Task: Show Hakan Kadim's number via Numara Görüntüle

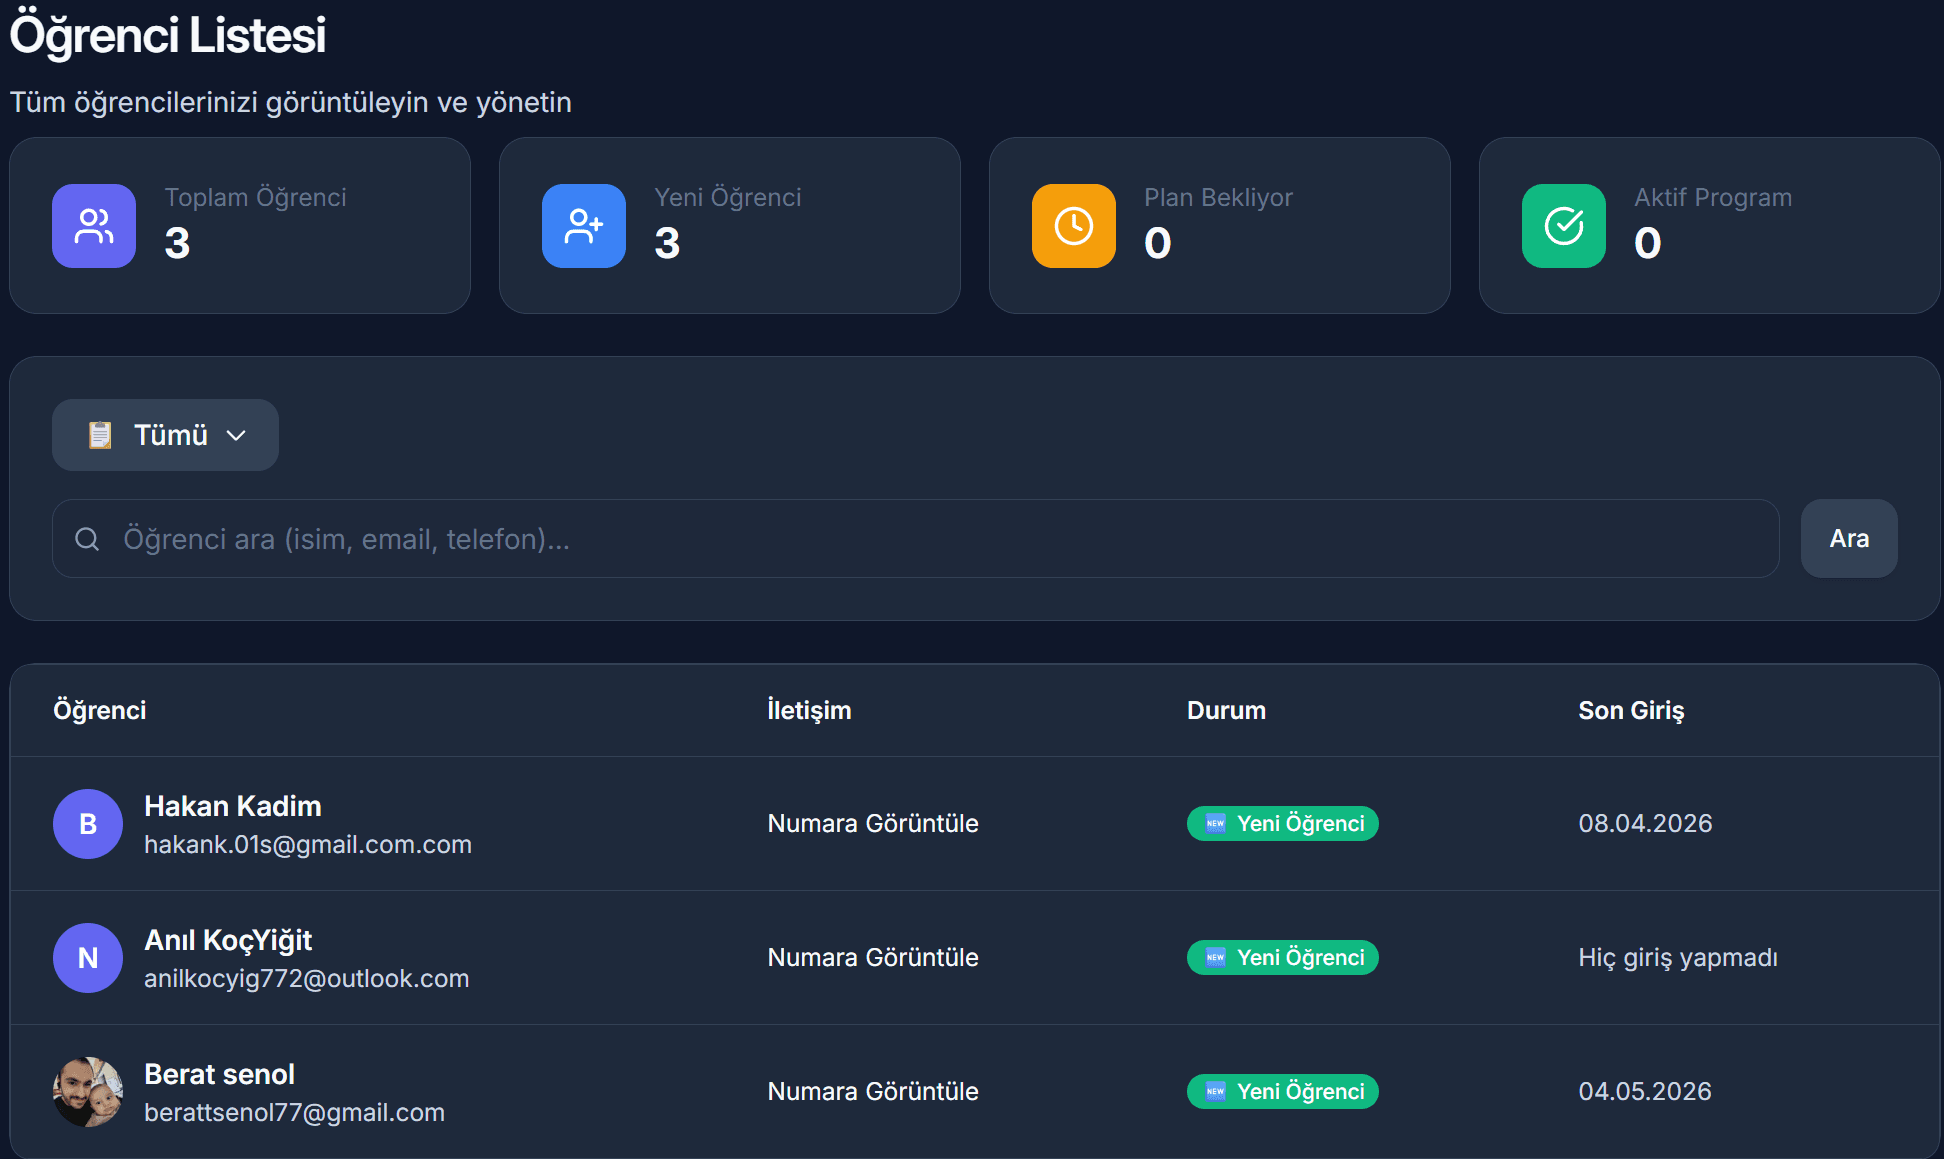Action: pos(873,824)
